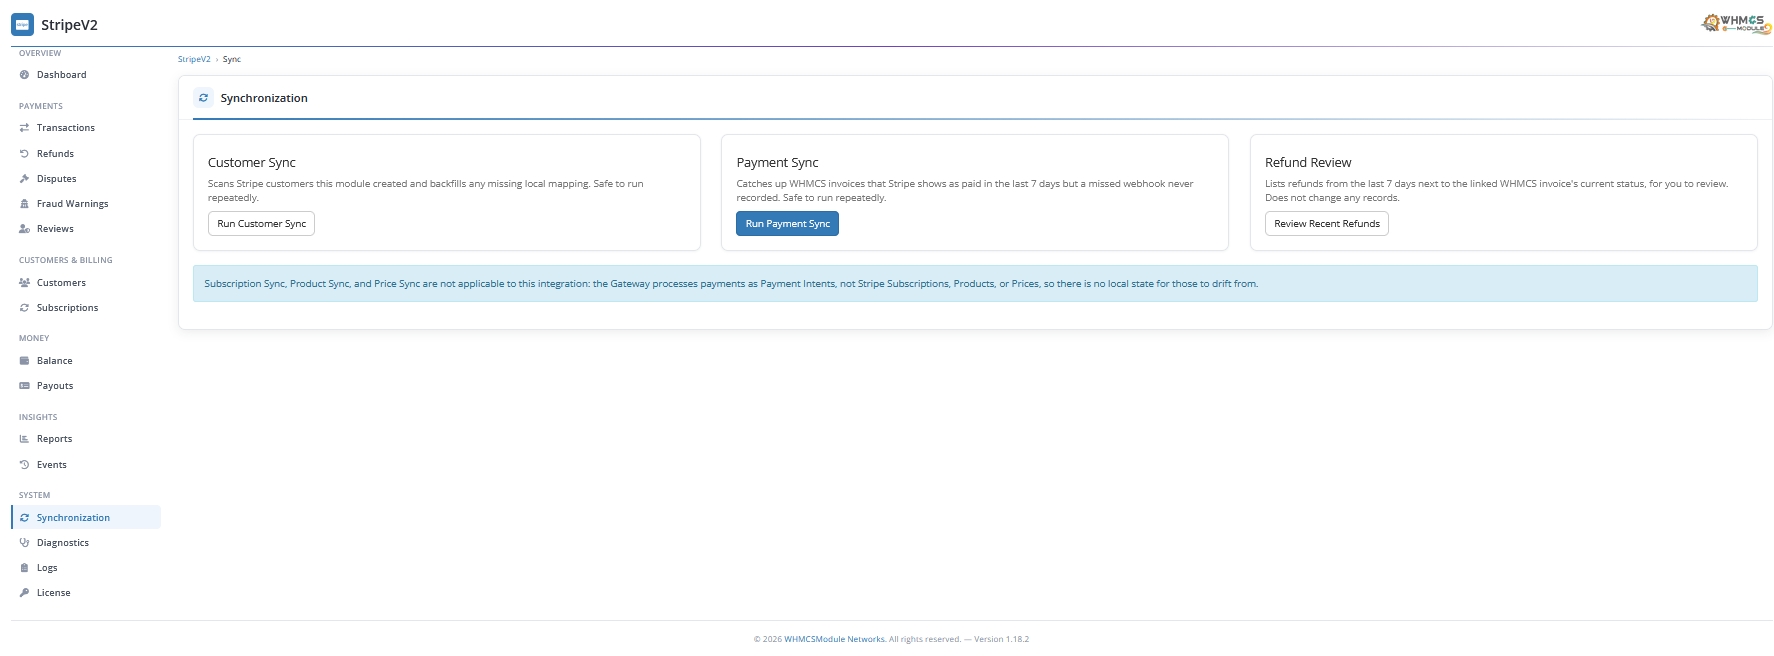
Task: Click the Customers people icon
Action: (x=24, y=283)
